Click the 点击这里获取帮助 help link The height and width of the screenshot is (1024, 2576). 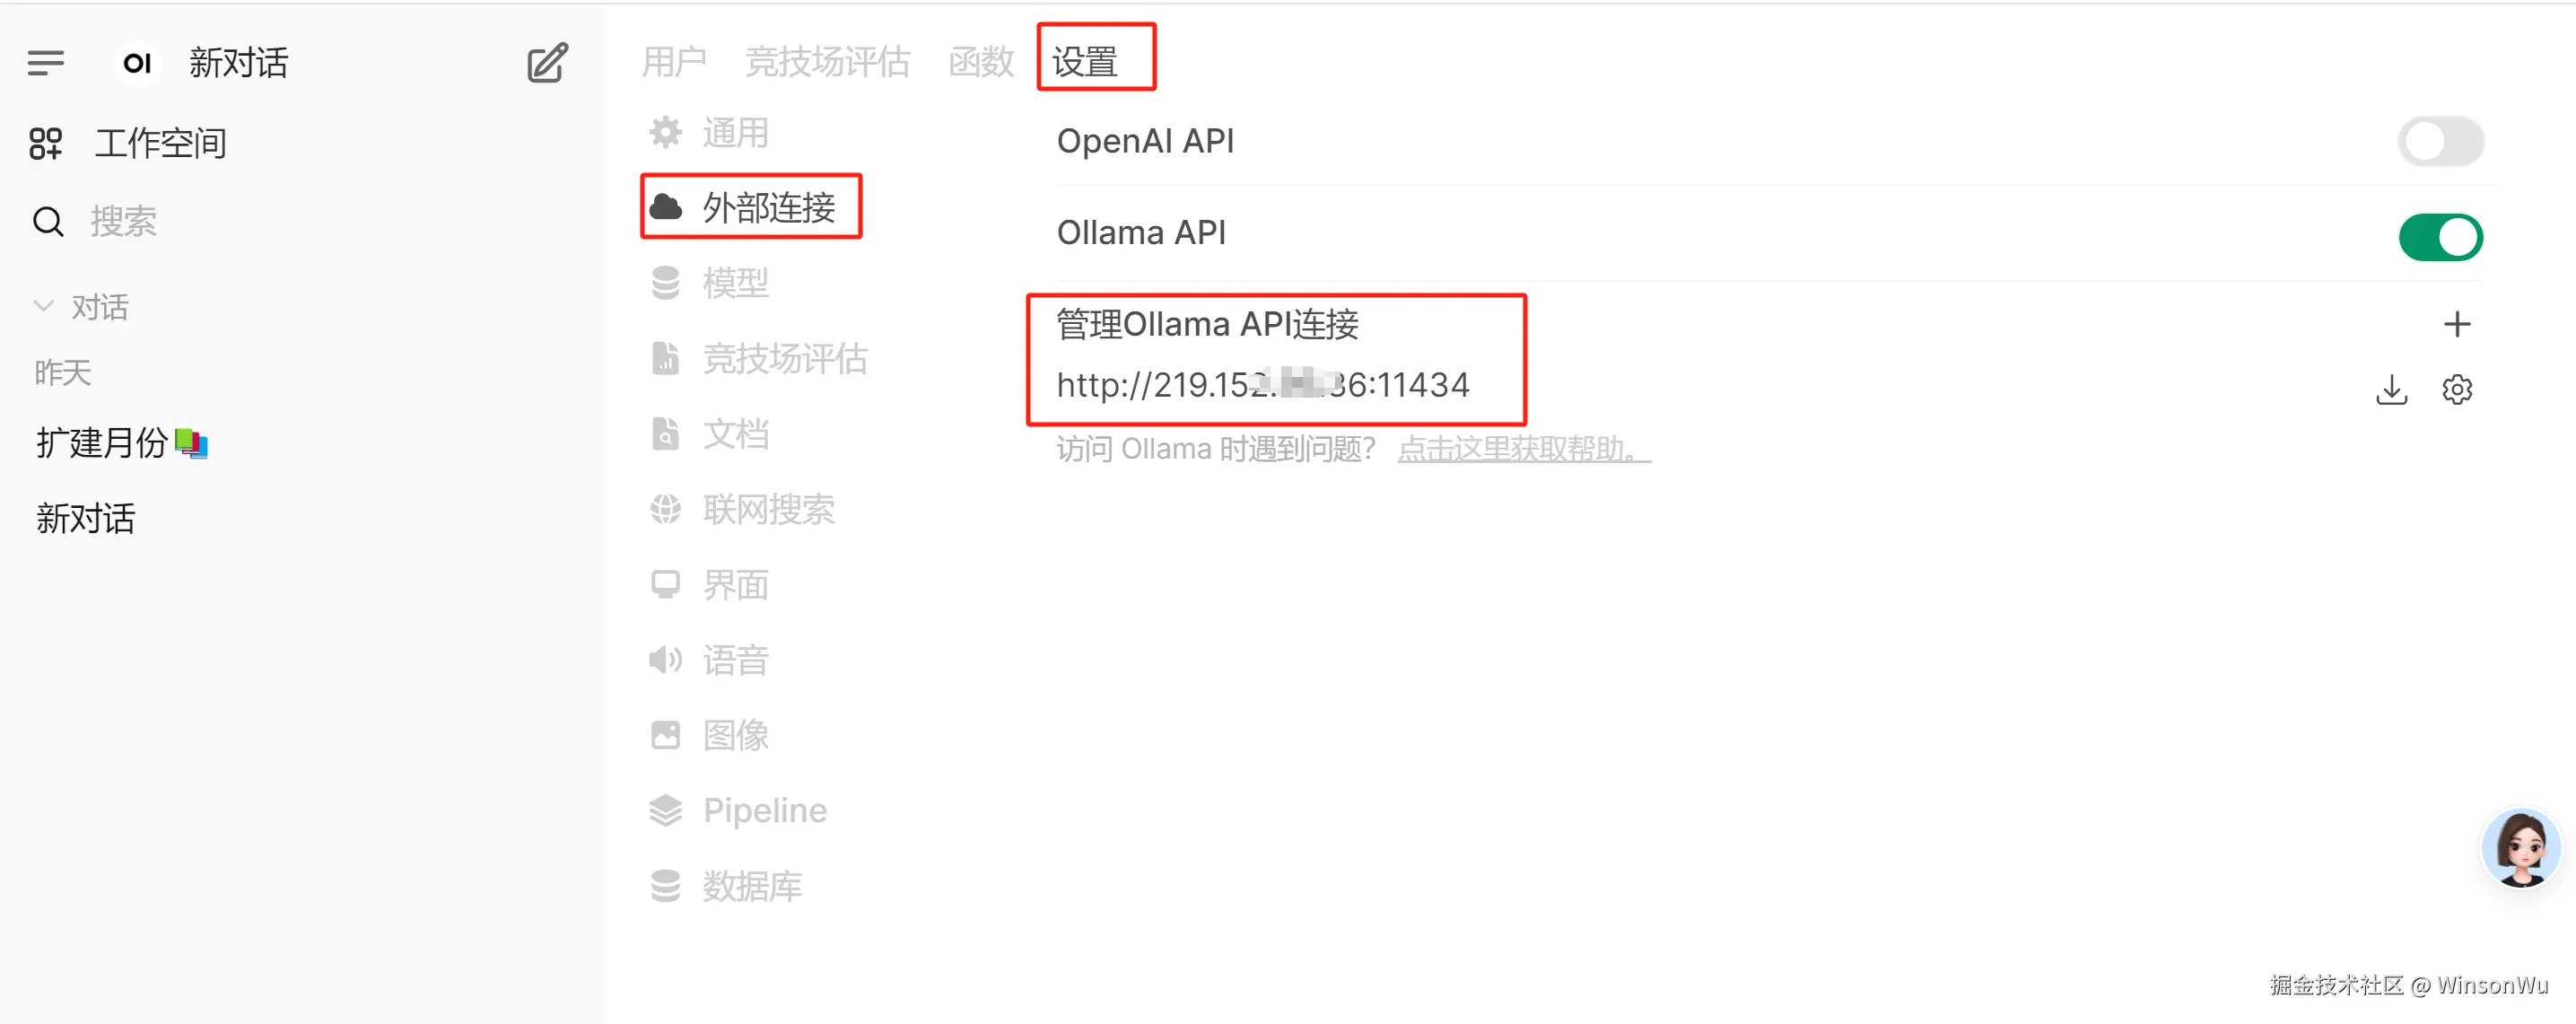[1523, 449]
